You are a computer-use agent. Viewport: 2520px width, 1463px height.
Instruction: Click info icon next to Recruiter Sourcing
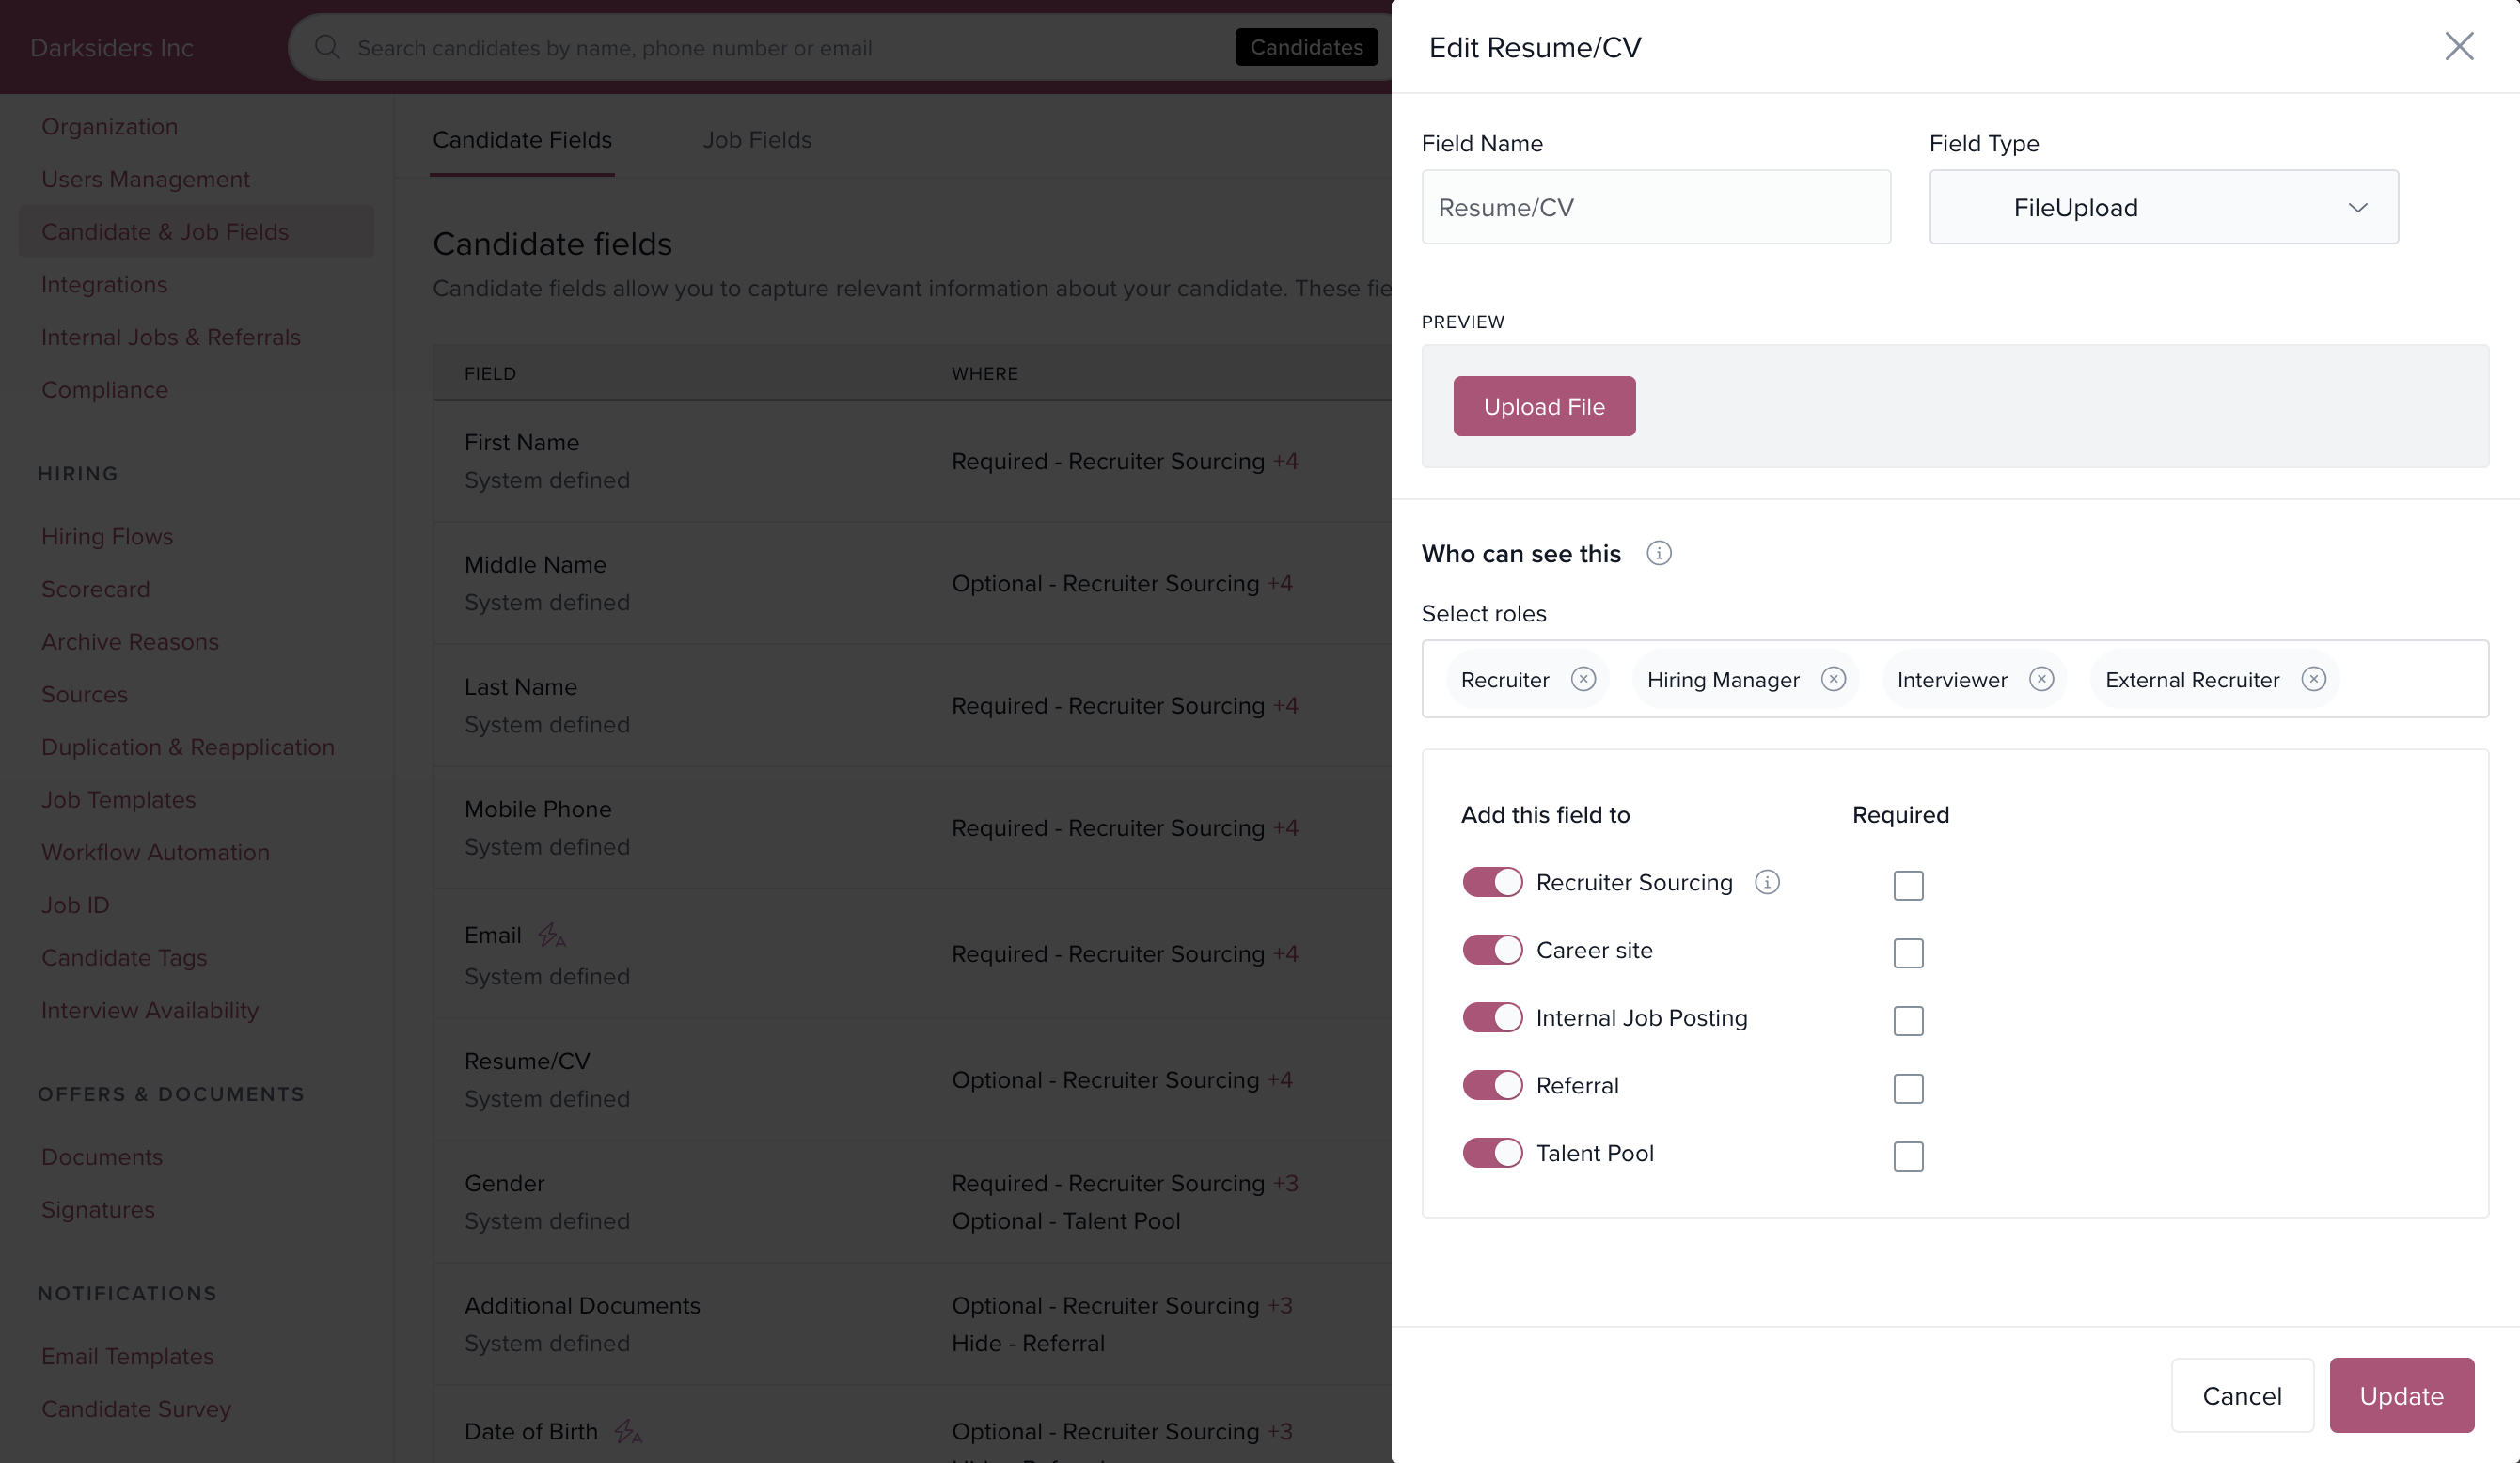[x=1767, y=882]
